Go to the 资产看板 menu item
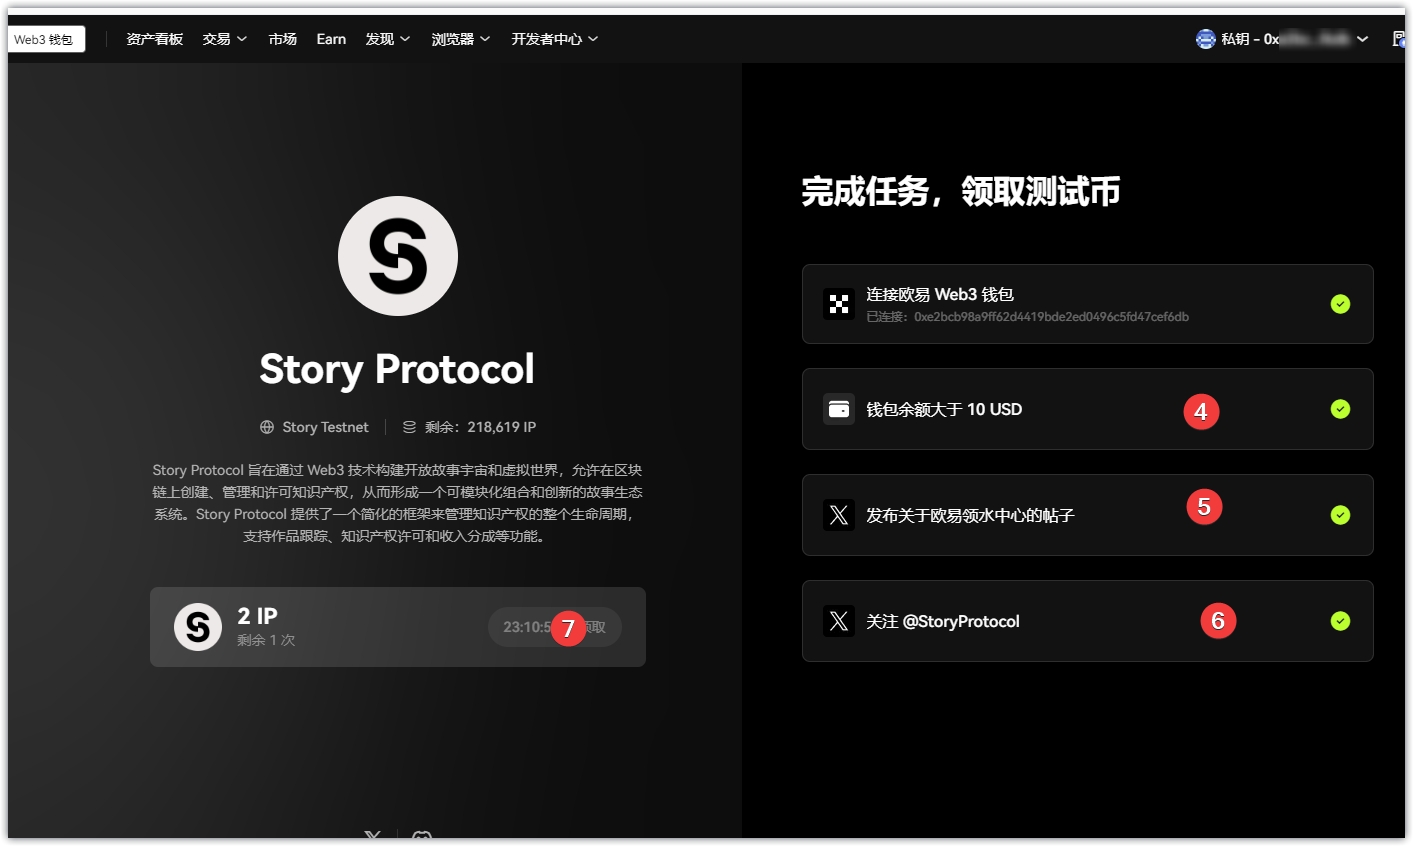Image resolution: width=1413 pixels, height=846 pixels. [154, 39]
